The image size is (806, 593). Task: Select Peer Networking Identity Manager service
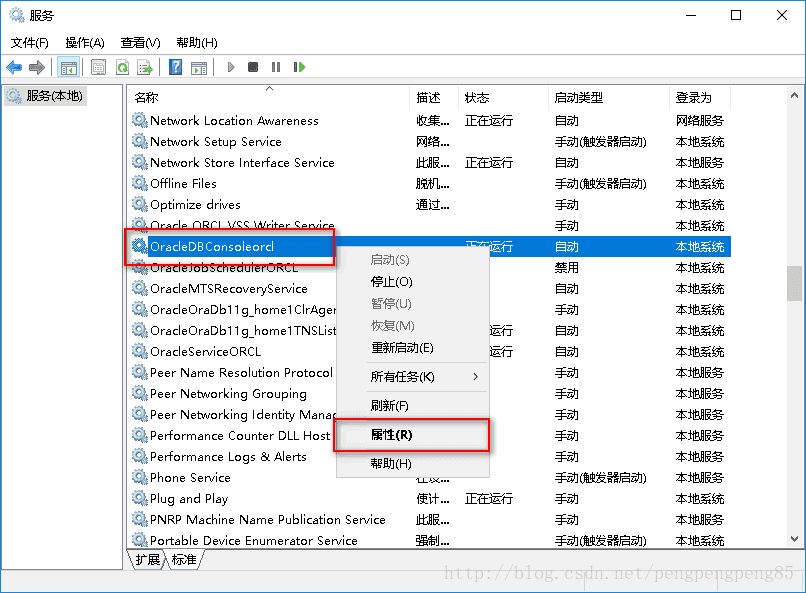point(243,415)
